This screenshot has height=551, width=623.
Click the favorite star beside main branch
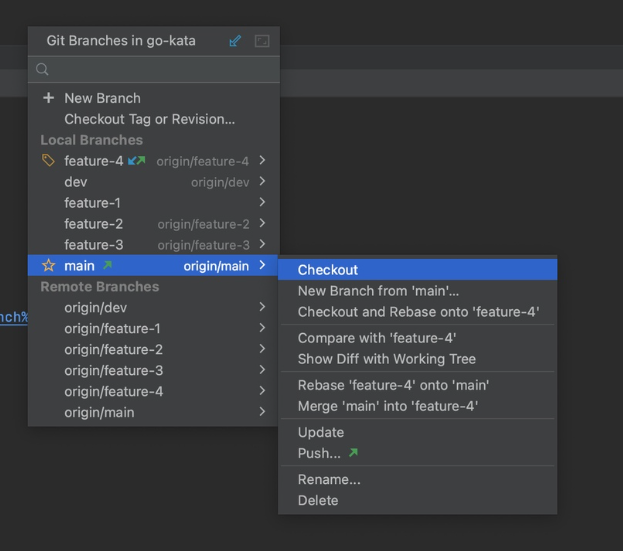pos(48,266)
